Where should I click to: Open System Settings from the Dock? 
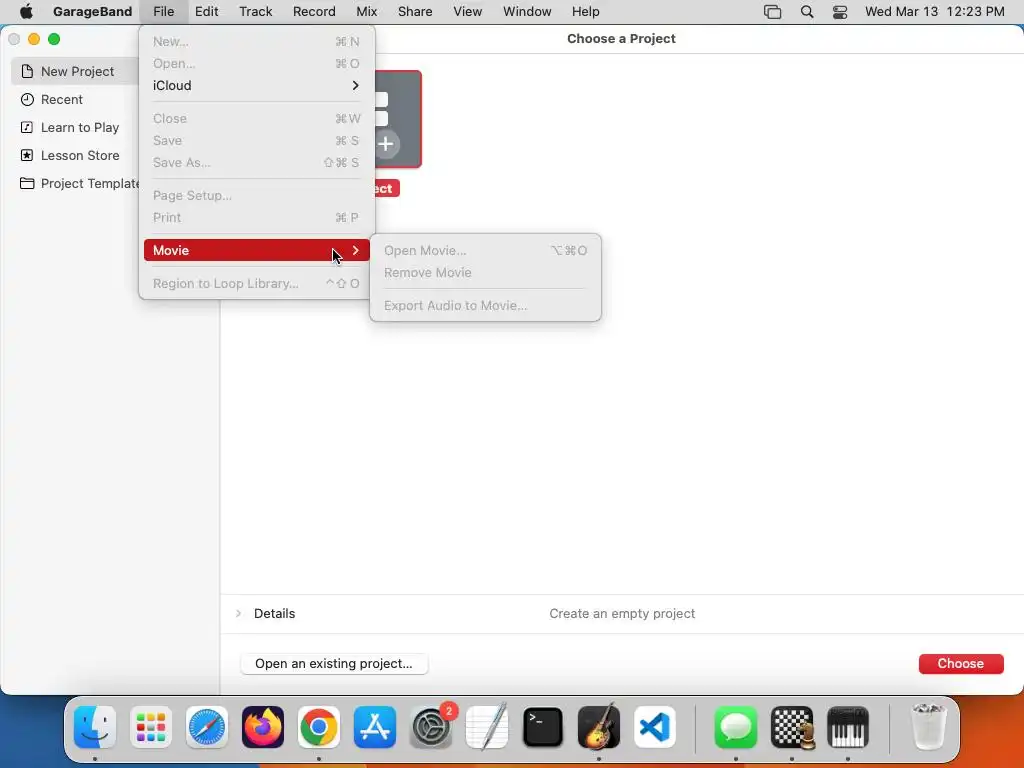pos(431,727)
